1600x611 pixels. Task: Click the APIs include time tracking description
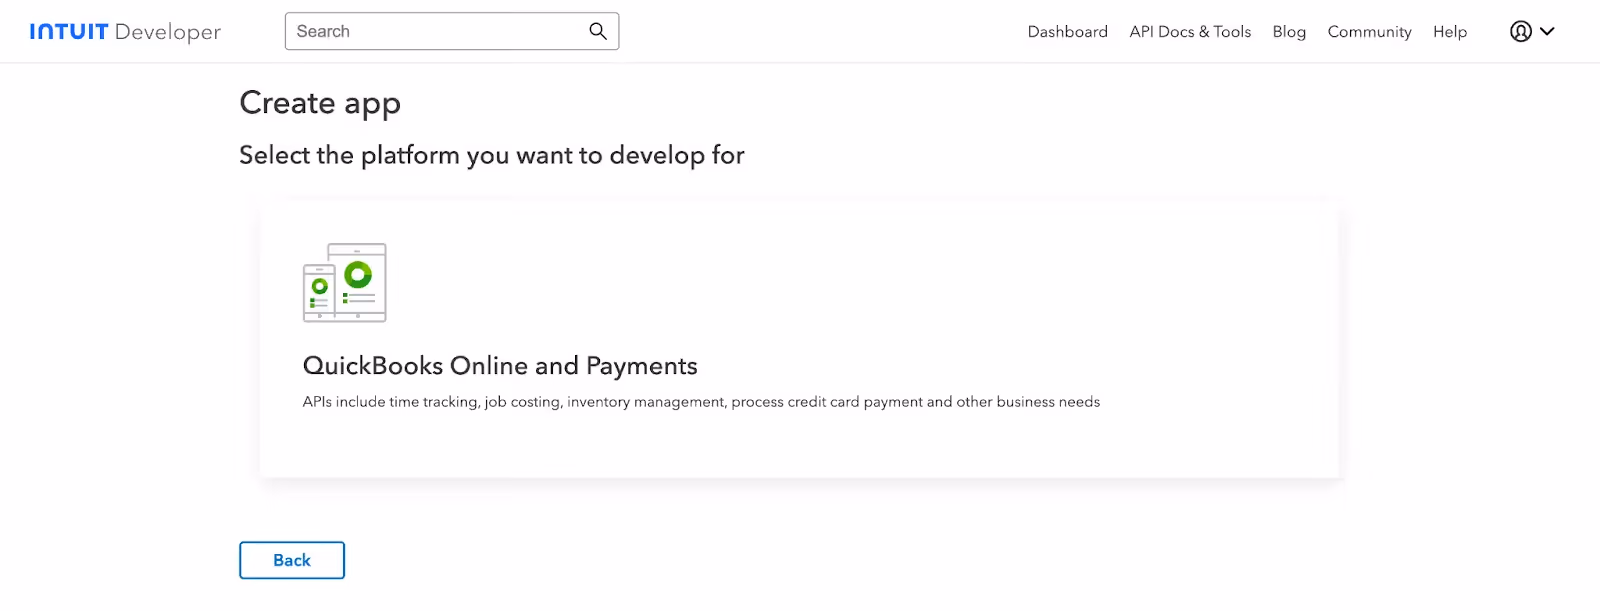(x=701, y=402)
